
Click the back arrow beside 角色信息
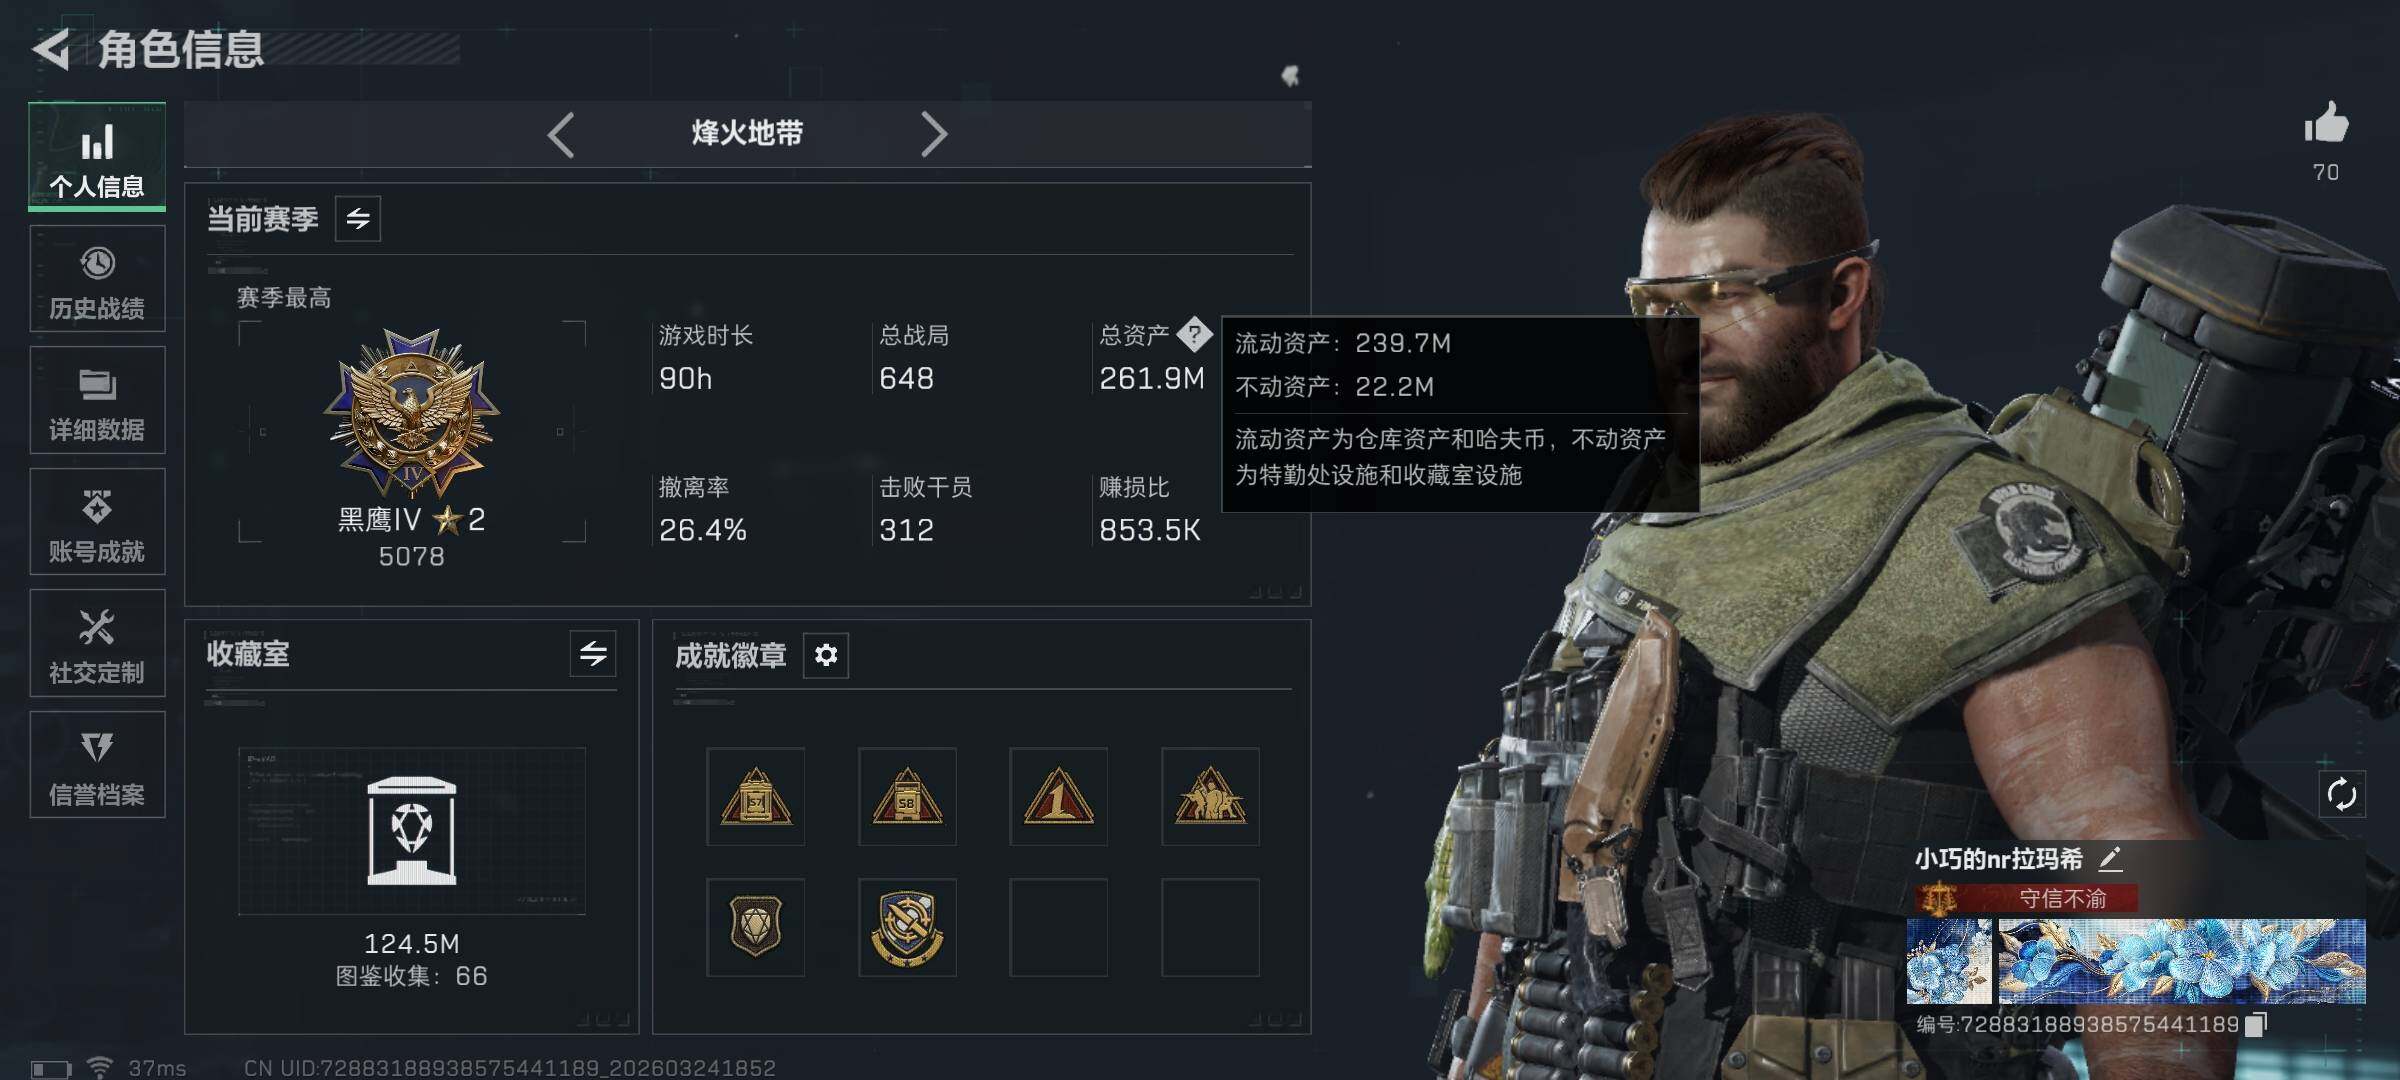click(52, 48)
